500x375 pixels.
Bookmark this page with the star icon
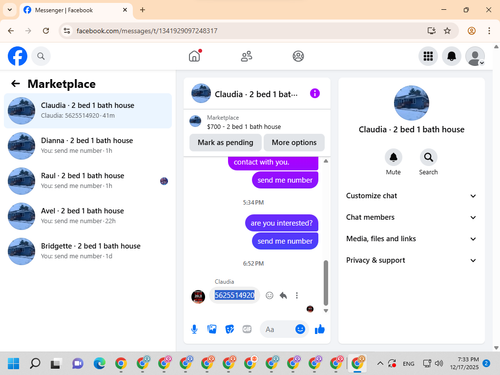coord(447,31)
